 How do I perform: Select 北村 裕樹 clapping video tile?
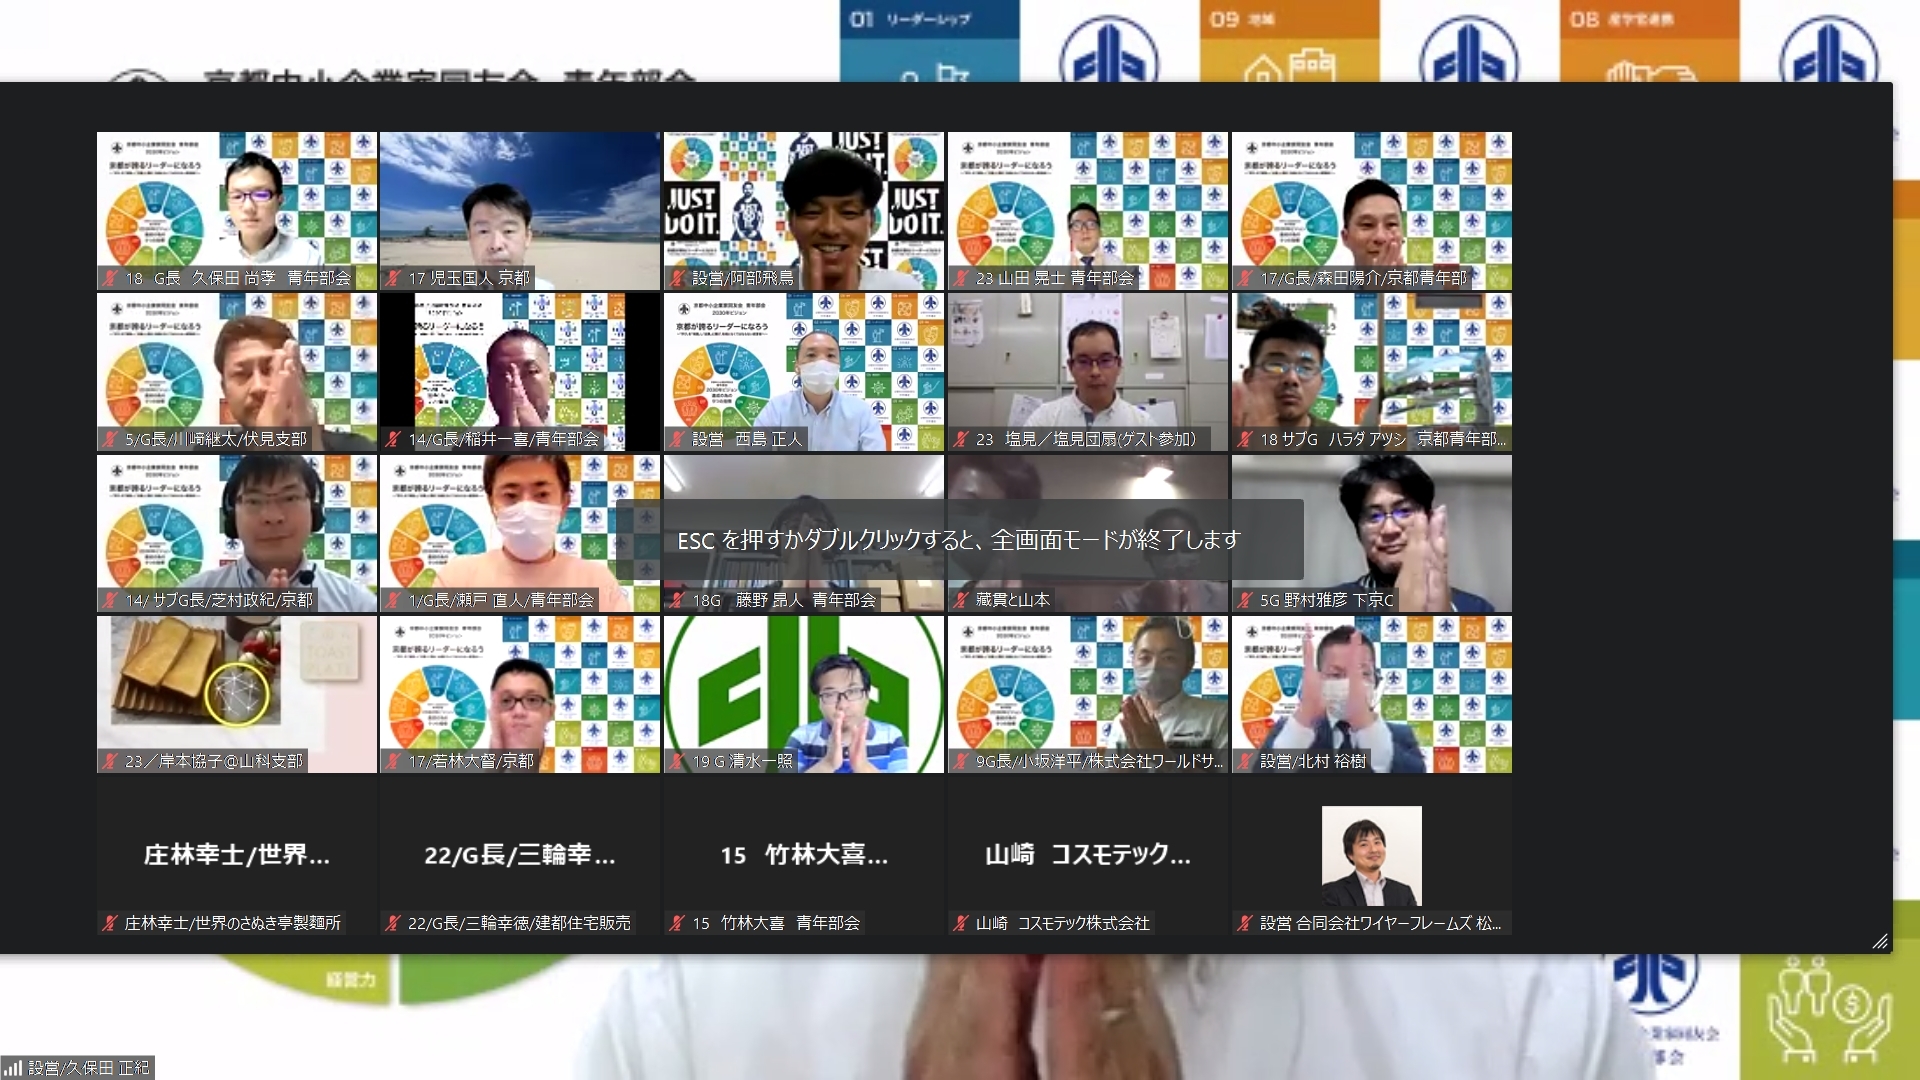(1372, 694)
